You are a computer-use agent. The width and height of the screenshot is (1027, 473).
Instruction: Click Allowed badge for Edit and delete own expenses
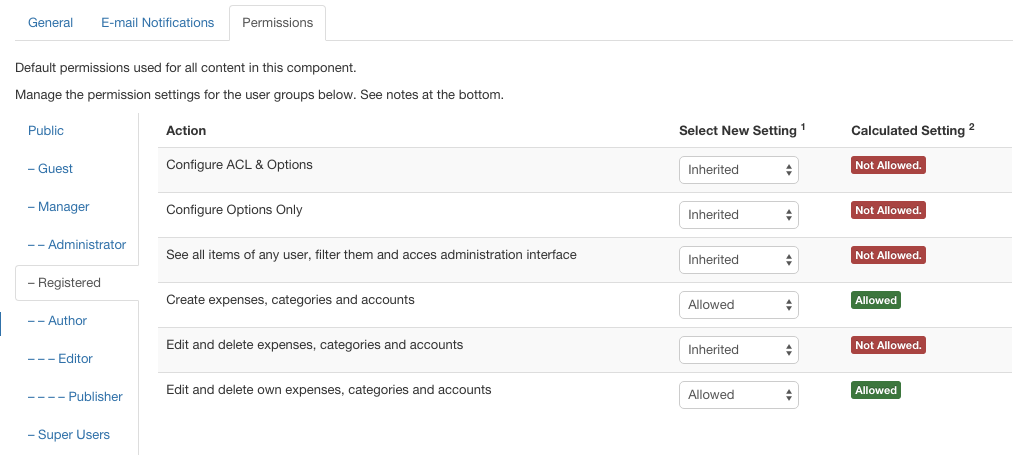pyautogui.click(x=876, y=390)
